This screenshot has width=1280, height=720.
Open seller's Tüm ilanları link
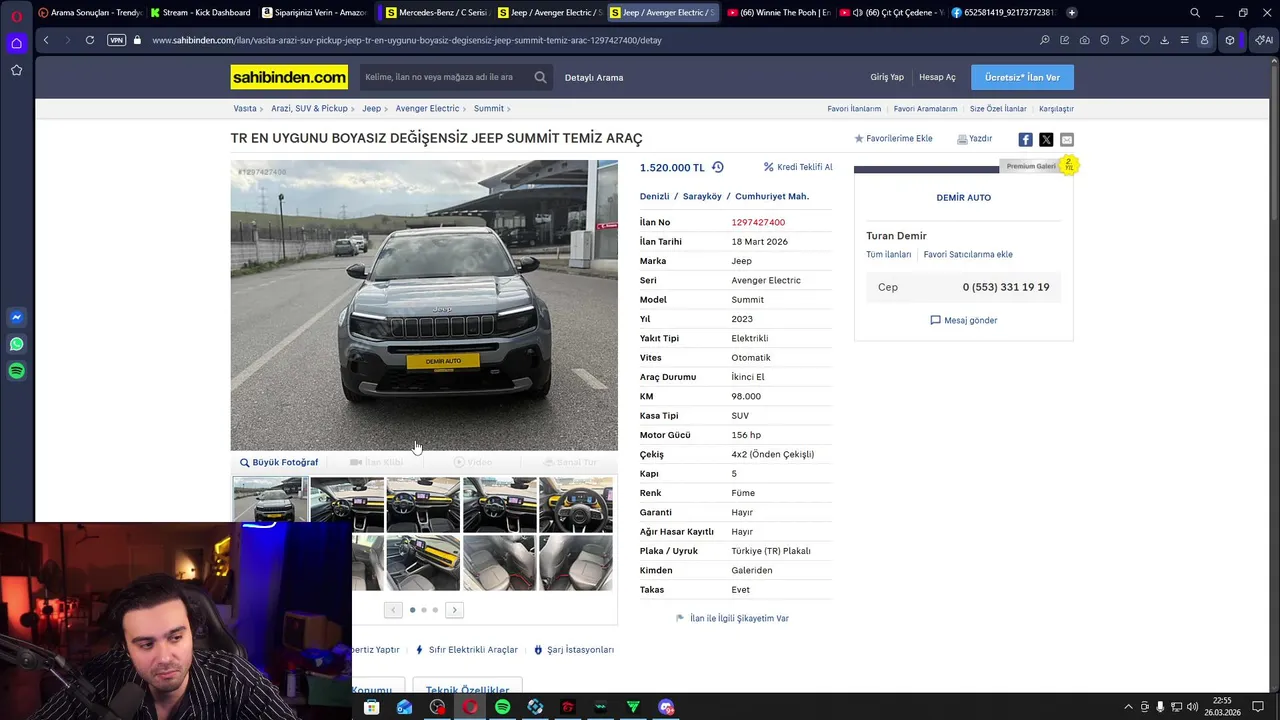888,254
